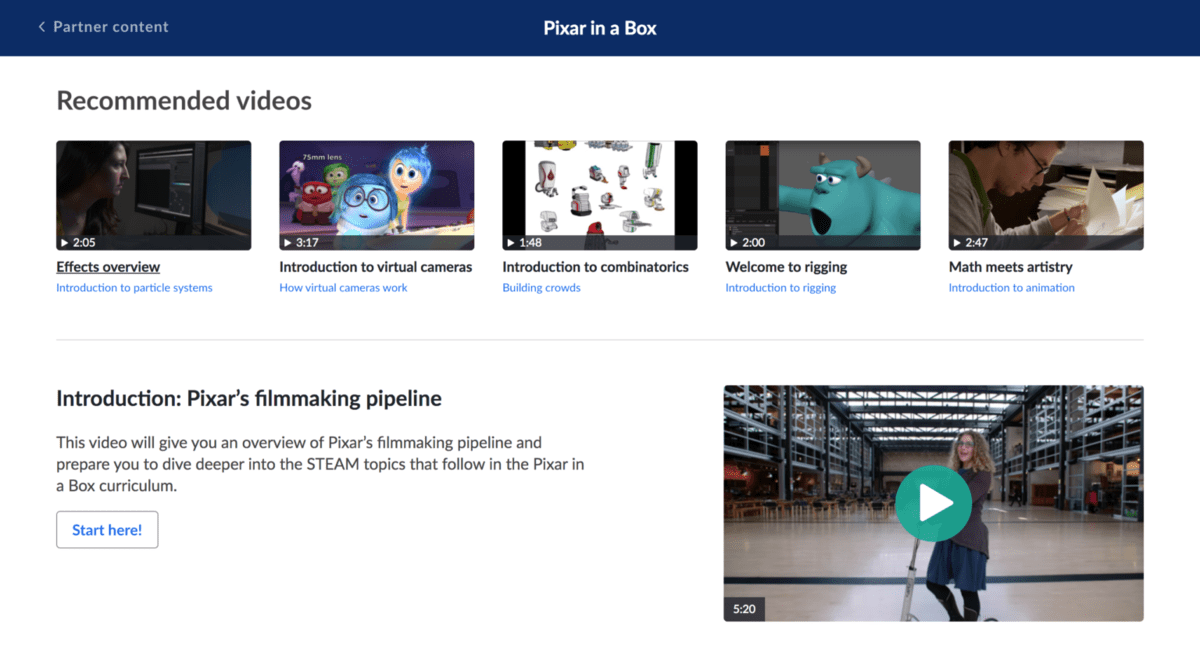Select the Introduction to combinatorics video title
1200x645 pixels.
point(596,267)
